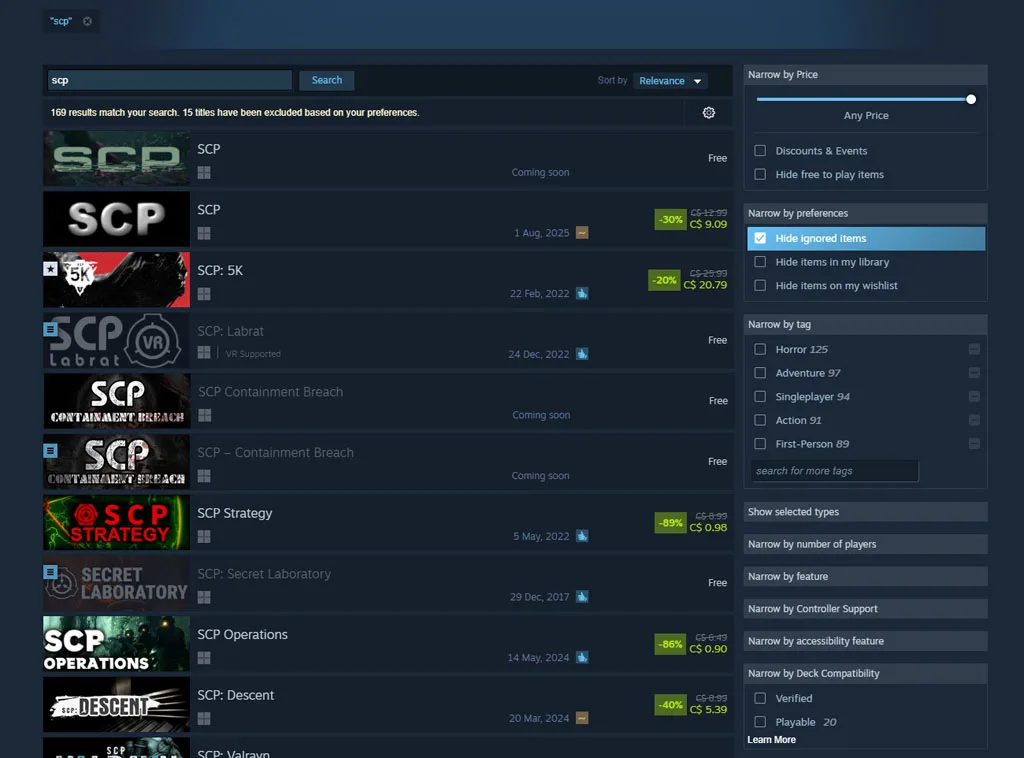Expand Show selected types section
Viewport: 1024px width, 758px height.
[x=865, y=512]
